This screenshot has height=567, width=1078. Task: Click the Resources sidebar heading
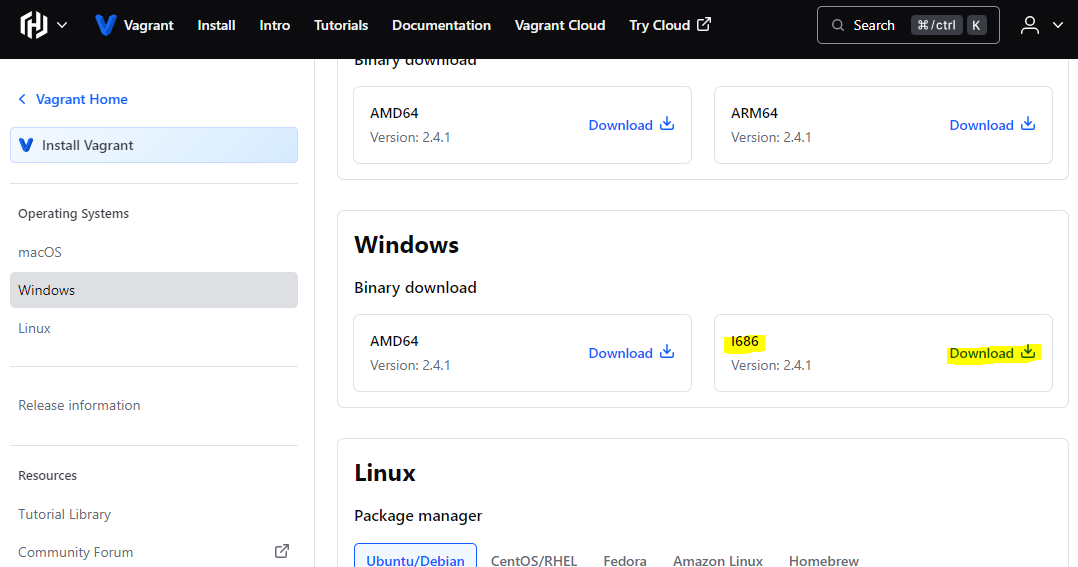coord(47,476)
